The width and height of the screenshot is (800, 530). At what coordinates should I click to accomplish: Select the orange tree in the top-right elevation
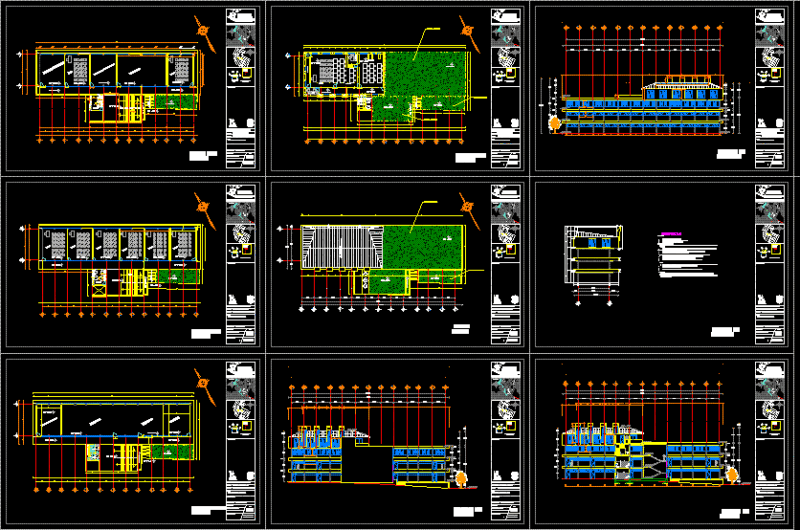coord(554,124)
